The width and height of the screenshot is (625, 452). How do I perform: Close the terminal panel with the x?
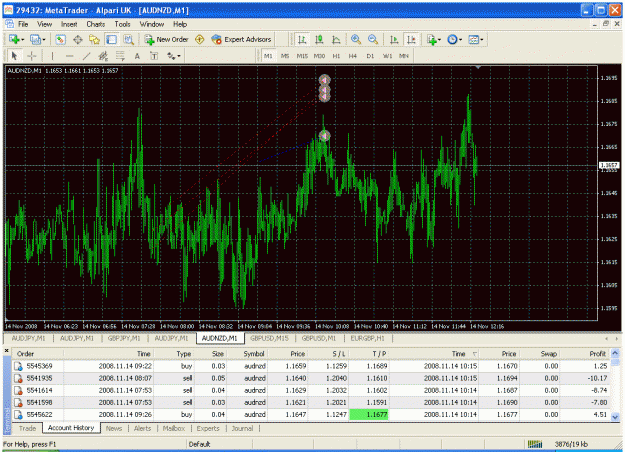pos(7,350)
